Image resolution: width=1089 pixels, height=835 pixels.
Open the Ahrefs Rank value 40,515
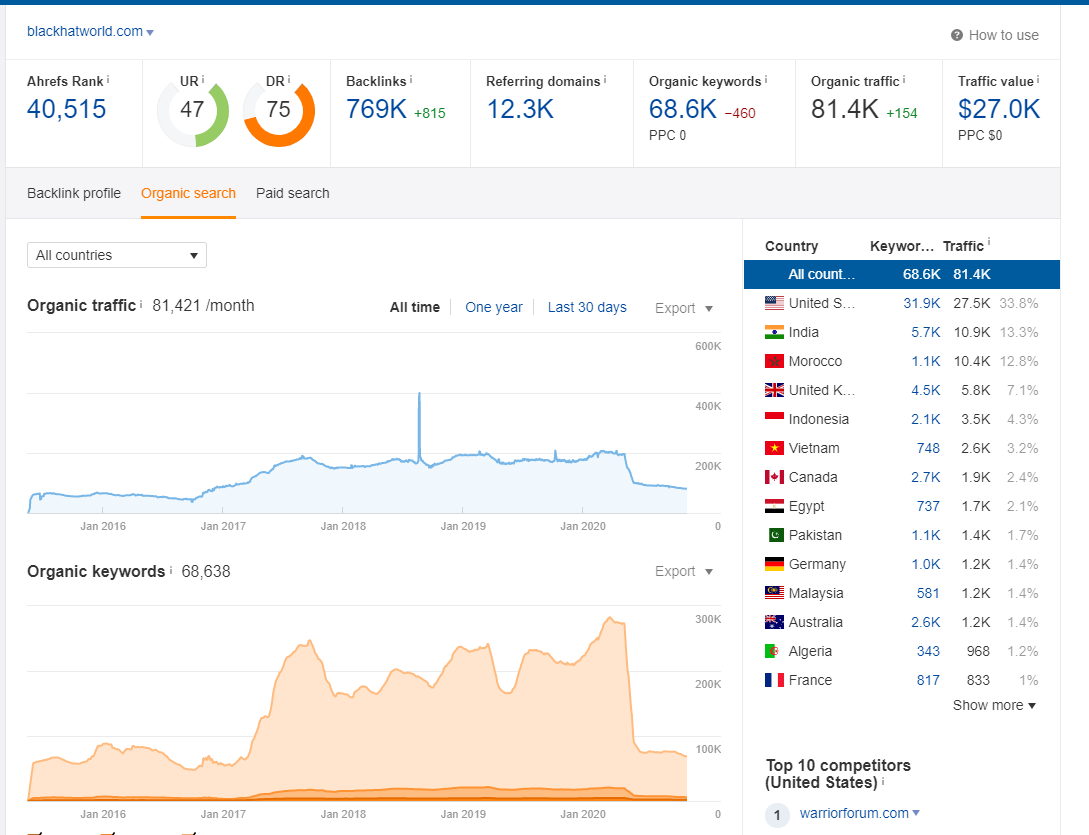67,109
